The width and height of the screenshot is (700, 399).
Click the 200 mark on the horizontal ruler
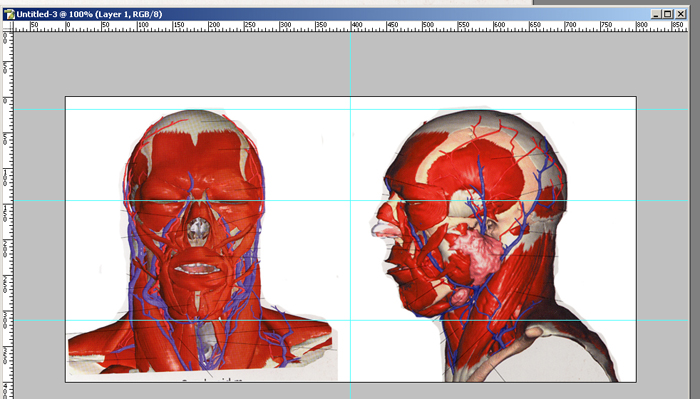(214, 25)
